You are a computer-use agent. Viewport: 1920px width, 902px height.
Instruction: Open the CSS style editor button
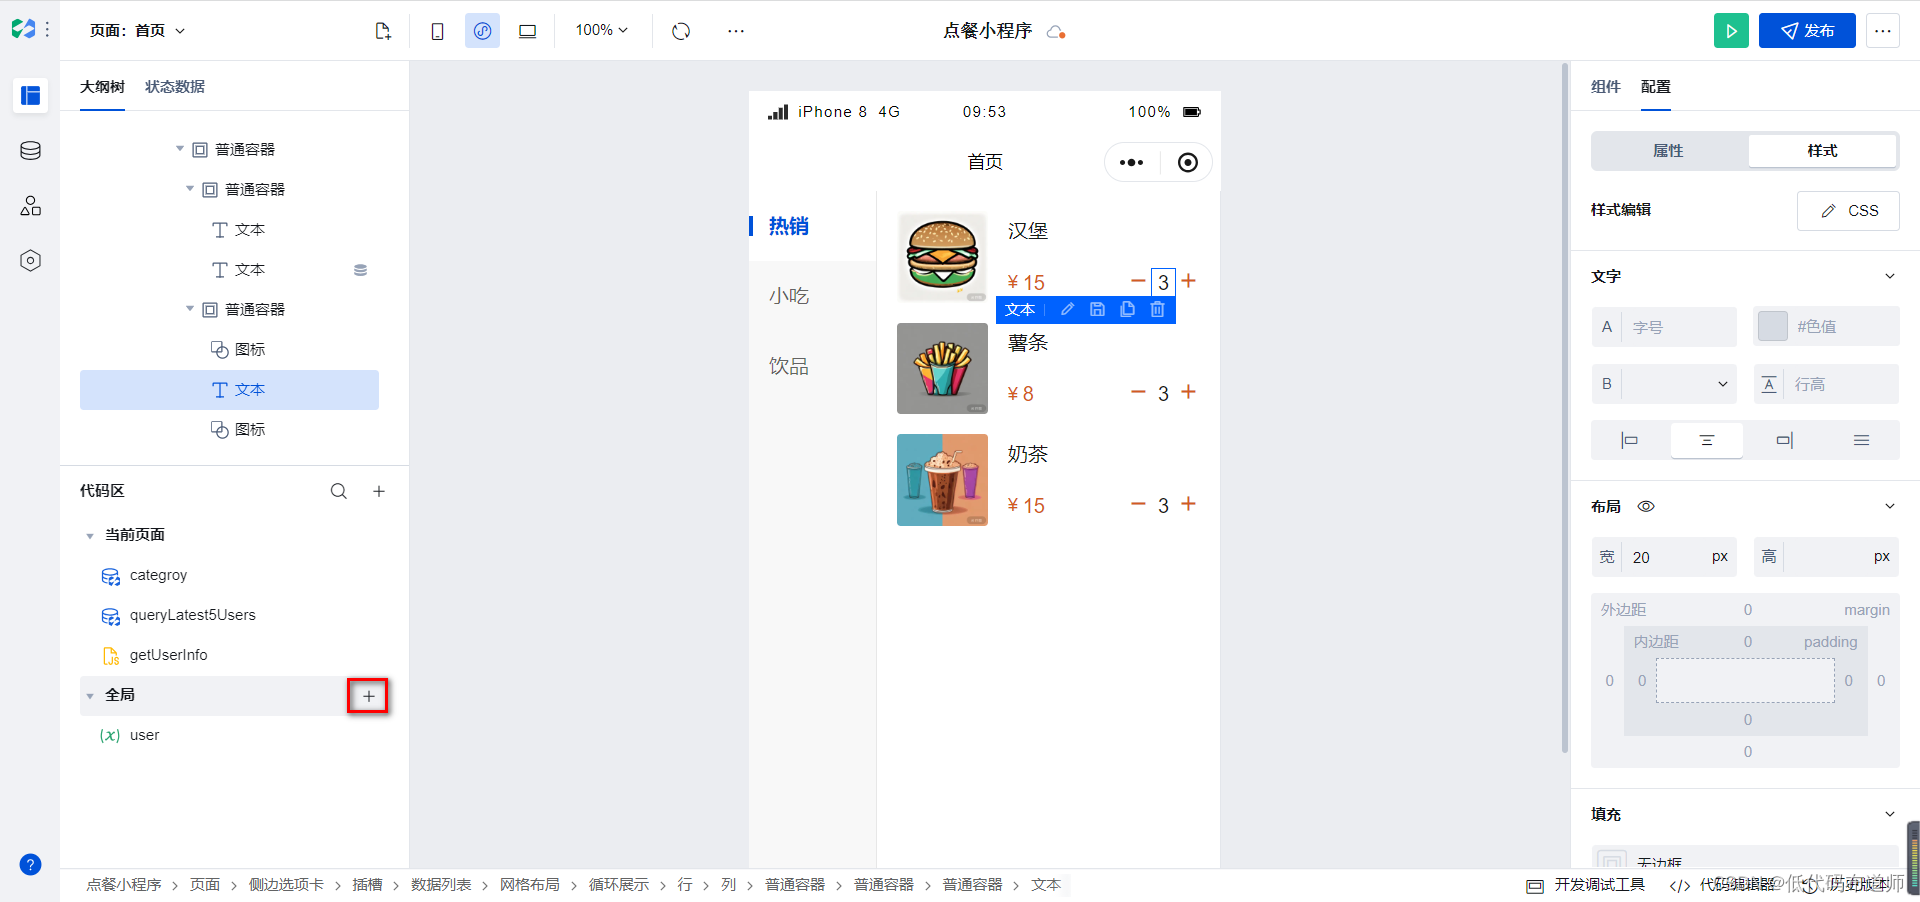1848,211
